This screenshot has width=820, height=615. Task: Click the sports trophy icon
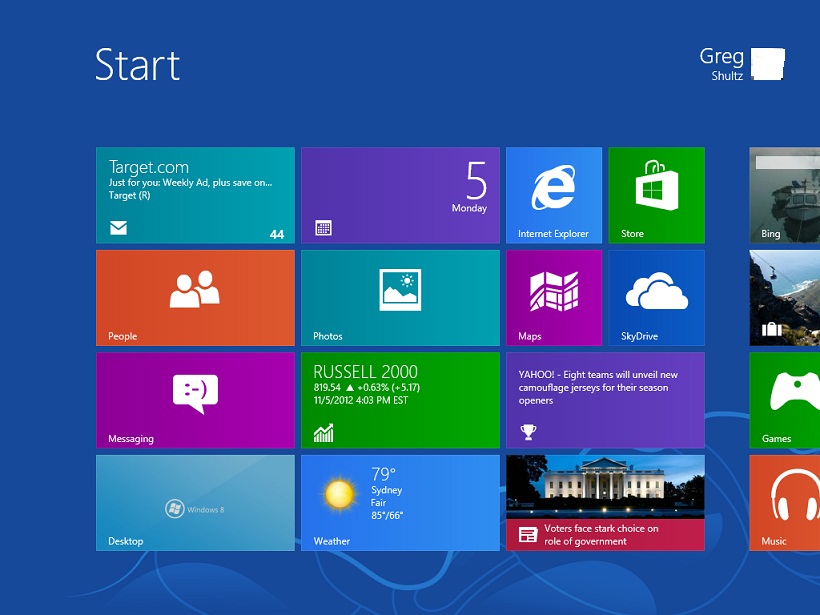click(x=528, y=432)
